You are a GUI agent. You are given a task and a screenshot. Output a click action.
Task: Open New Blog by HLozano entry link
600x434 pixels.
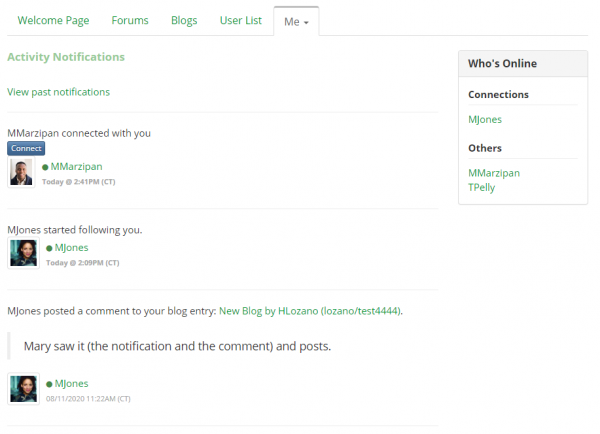tap(310, 311)
